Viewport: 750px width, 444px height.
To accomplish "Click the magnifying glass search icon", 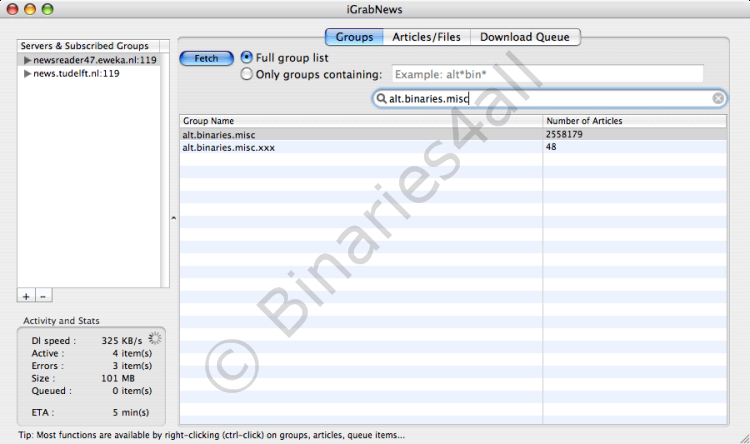I will tap(381, 99).
